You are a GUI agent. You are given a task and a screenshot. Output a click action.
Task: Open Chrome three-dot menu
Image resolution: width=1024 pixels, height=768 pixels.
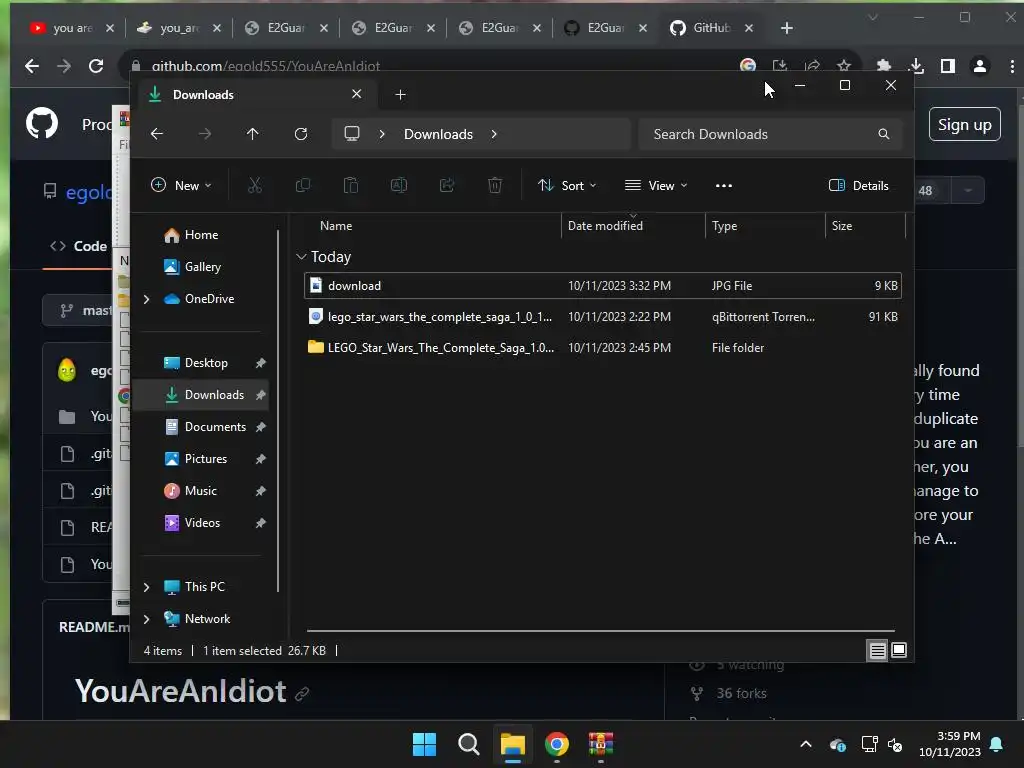[1012, 66]
